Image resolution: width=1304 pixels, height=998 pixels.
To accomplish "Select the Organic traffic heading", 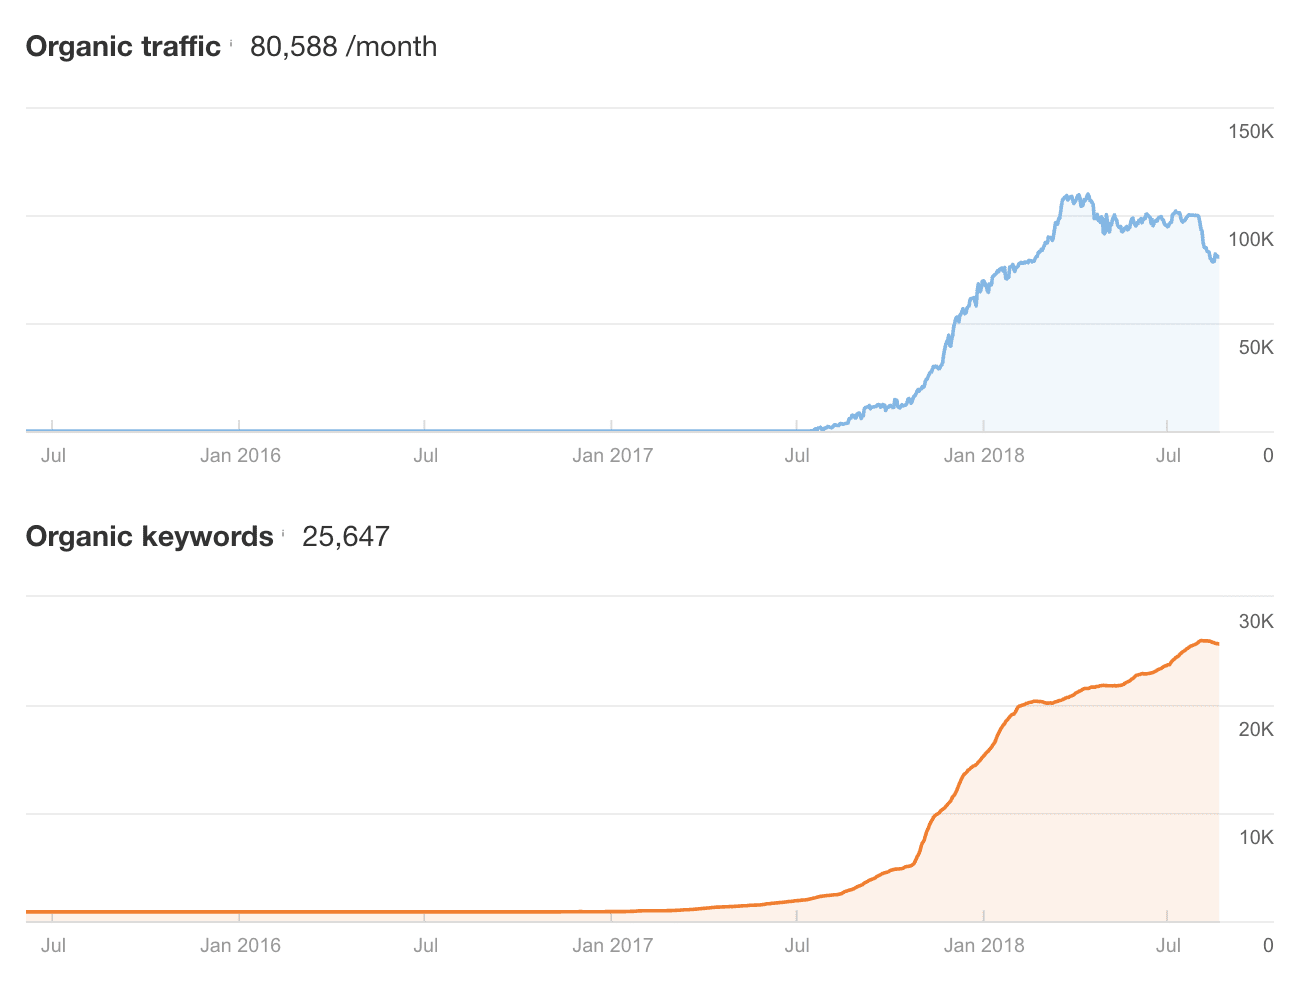I will (123, 47).
